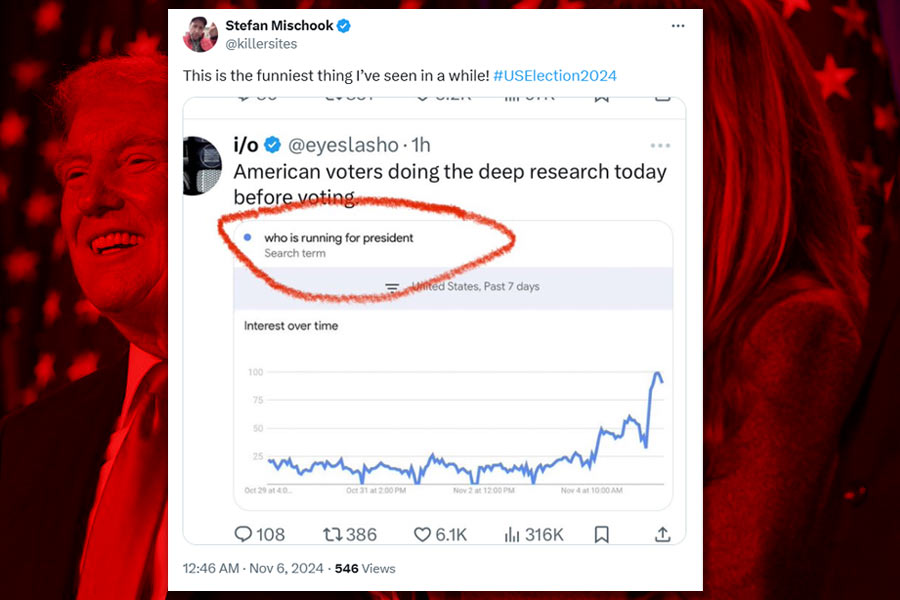The width and height of the screenshot is (900, 600).
Task: Bookmark the quoted i/o post
Action: [x=601, y=535]
